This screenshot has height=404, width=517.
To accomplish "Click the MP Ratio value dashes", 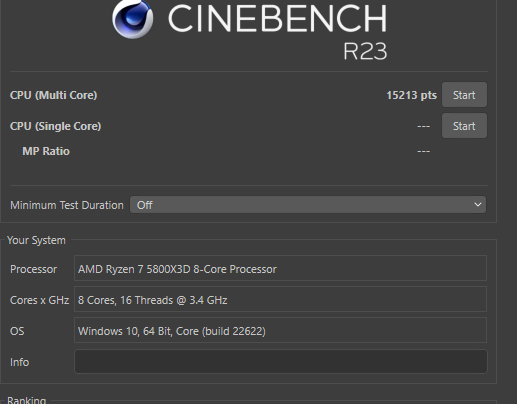I will click(423, 151).
